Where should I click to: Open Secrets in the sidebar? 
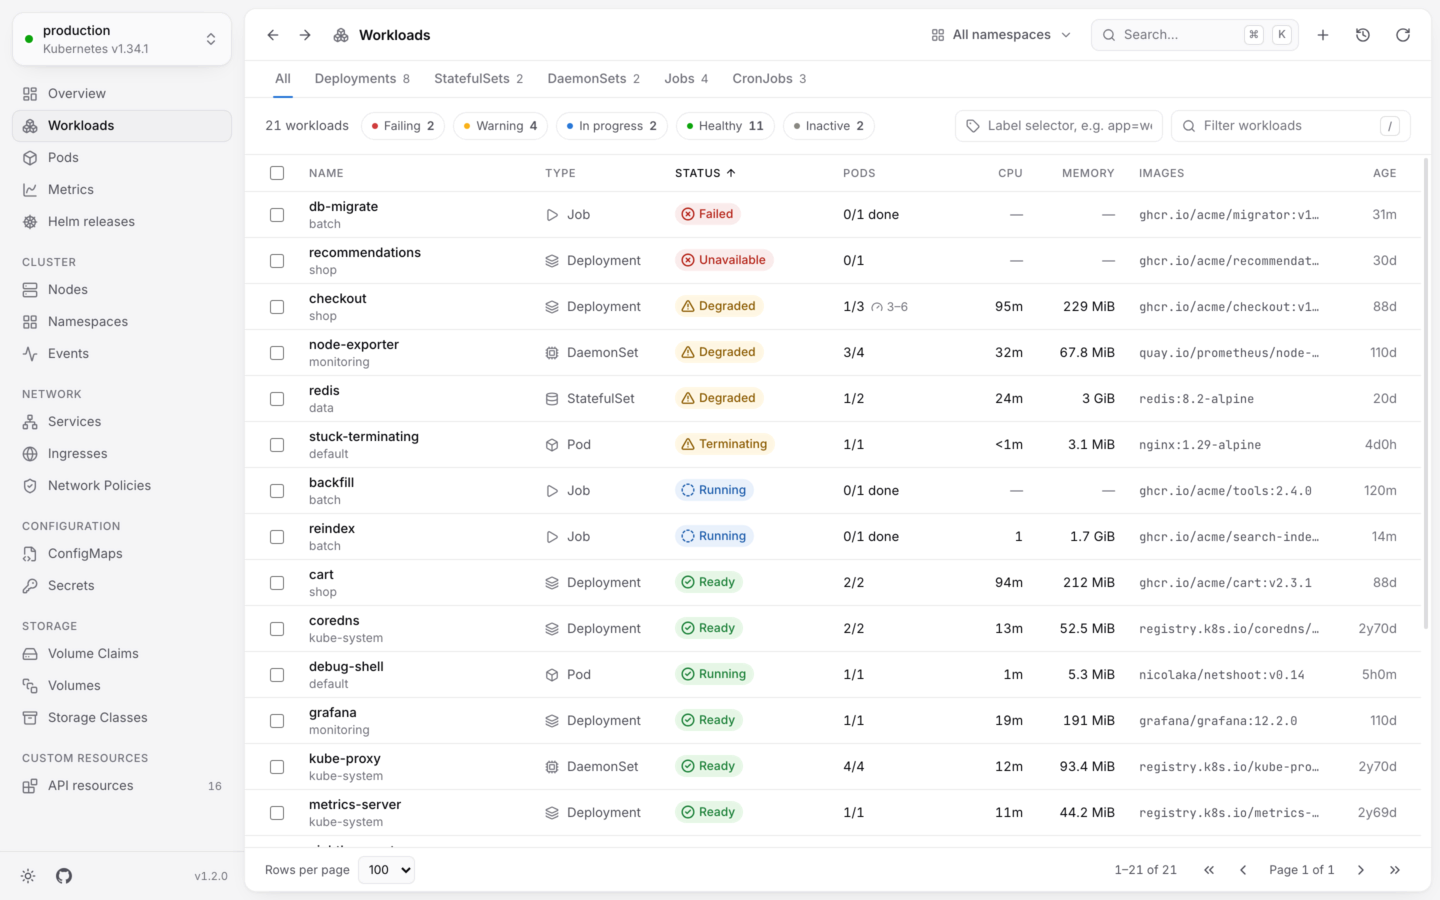click(122, 586)
